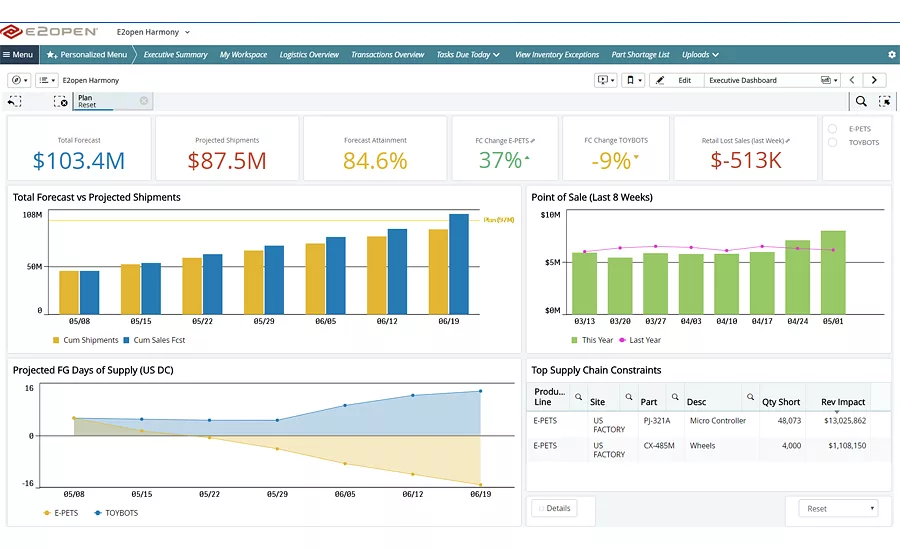This screenshot has width=900, height=550.
Task: Click the step back selection icon
Action: [14, 102]
